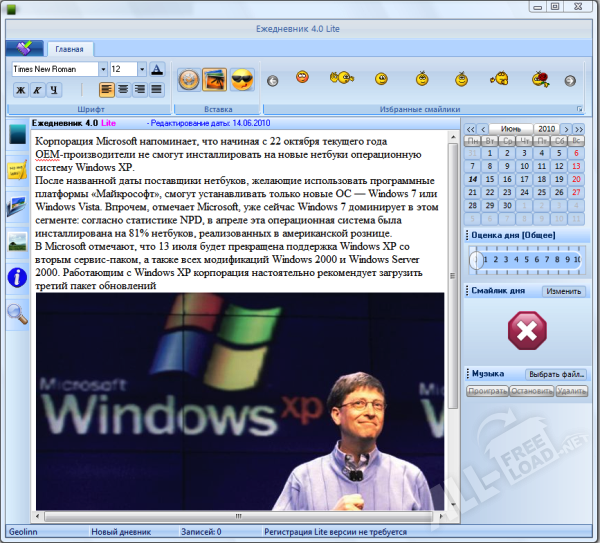The width and height of the screenshot is (600, 543).
Task: Open the application menu button with pen
Action: click(x=24, y=47)
